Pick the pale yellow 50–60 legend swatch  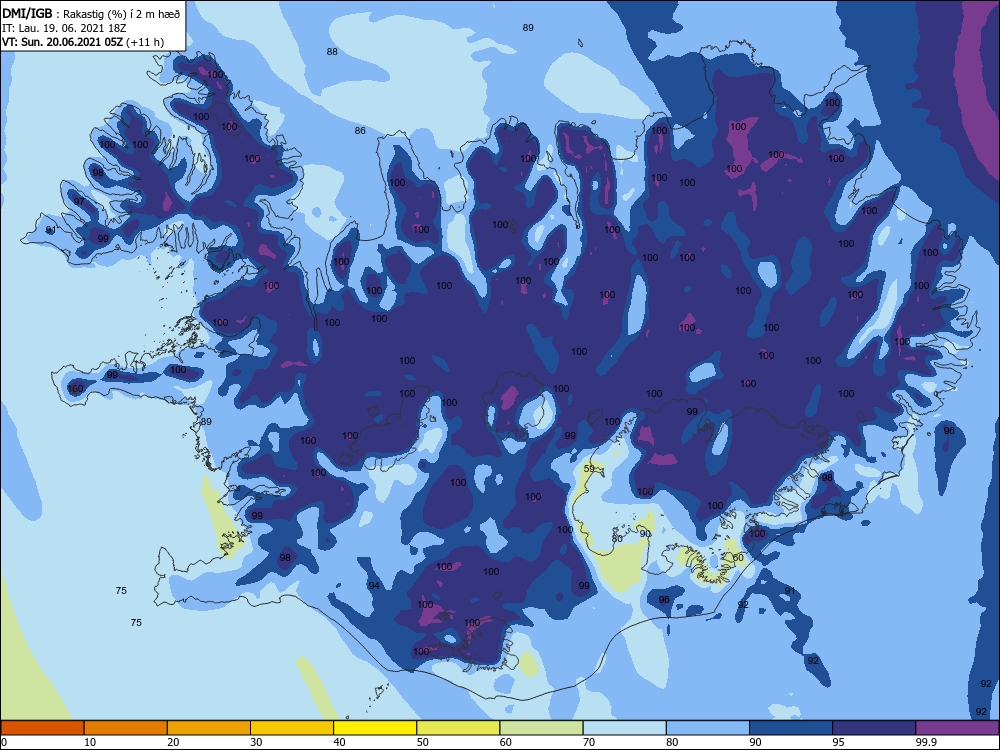459,728
